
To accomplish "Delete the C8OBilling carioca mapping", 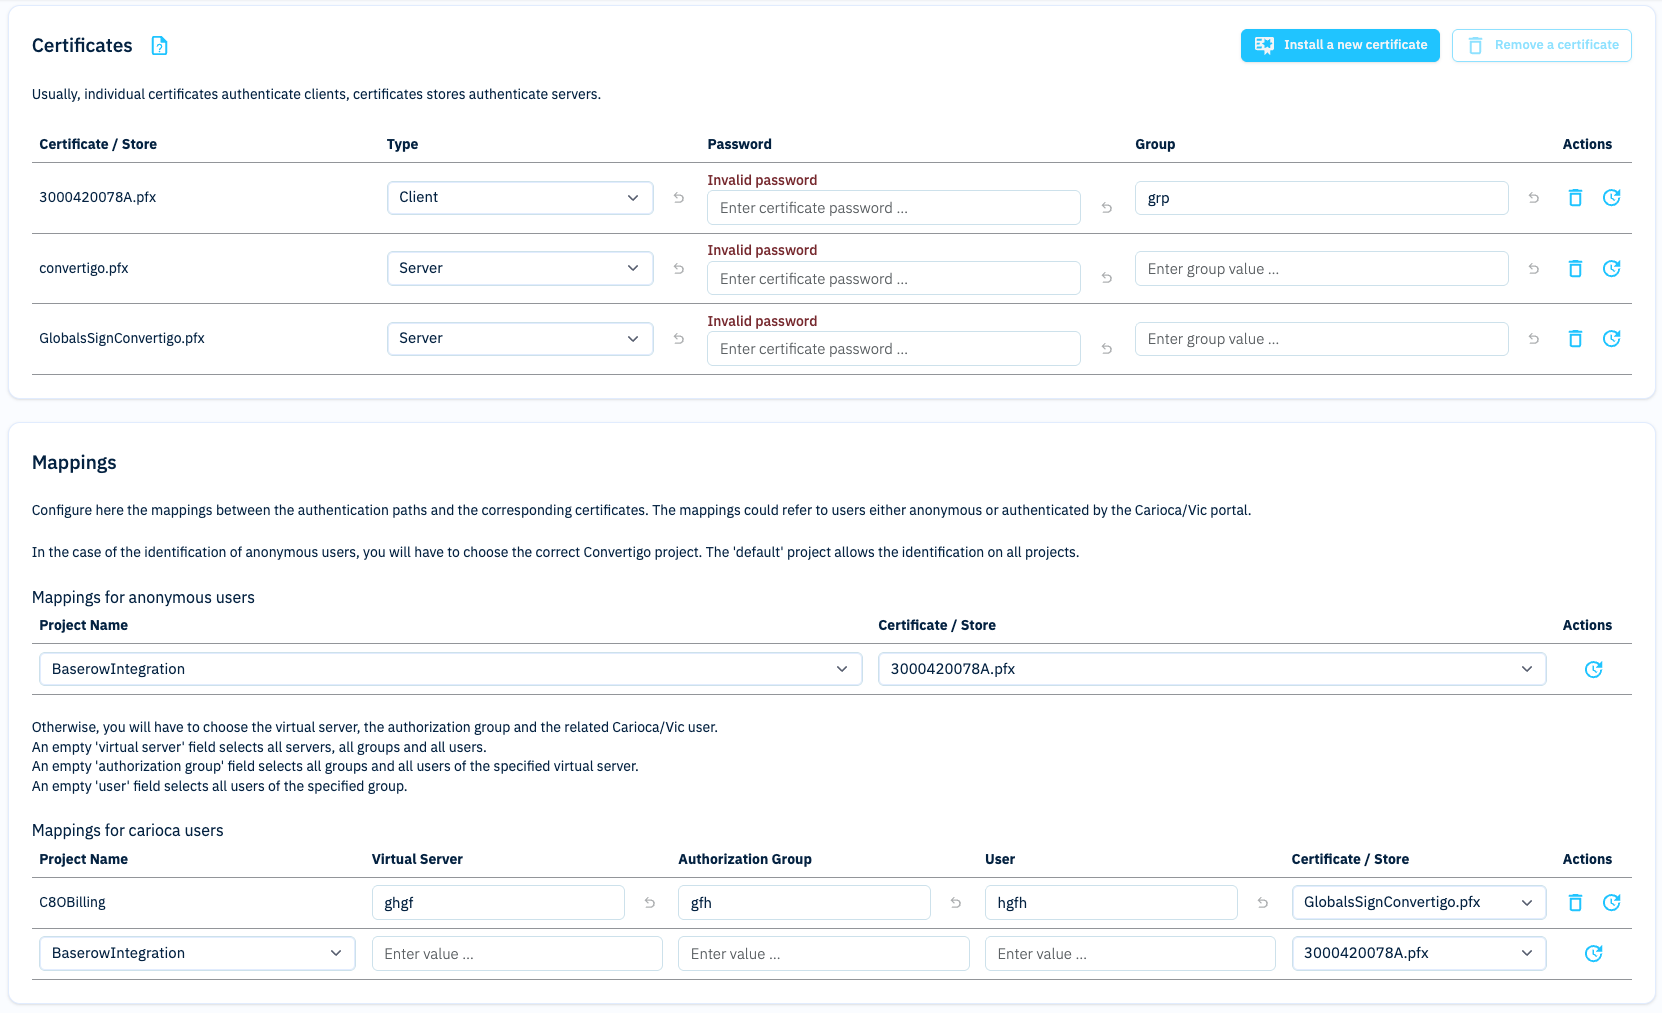I will (x=1575, y=902).
